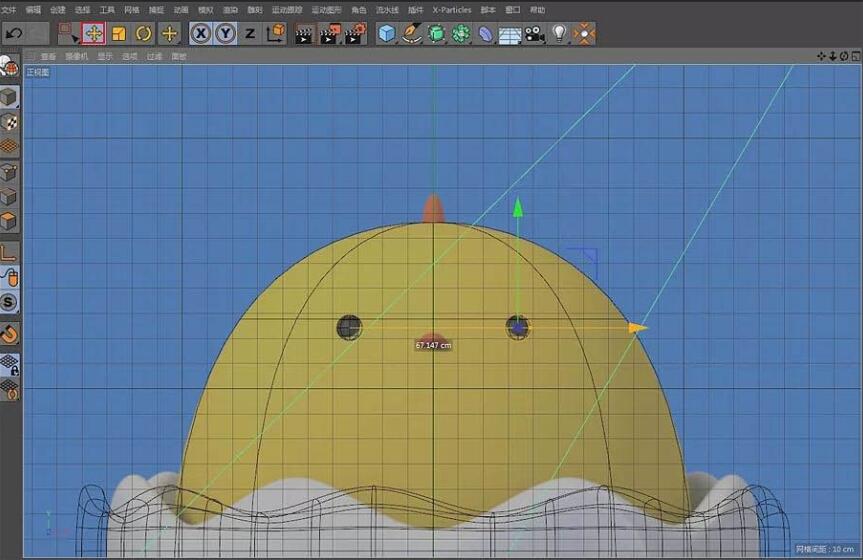This screenshot has width=863, height=560.
Task: Toggle the X axis lock
Action: coord(201,34)
